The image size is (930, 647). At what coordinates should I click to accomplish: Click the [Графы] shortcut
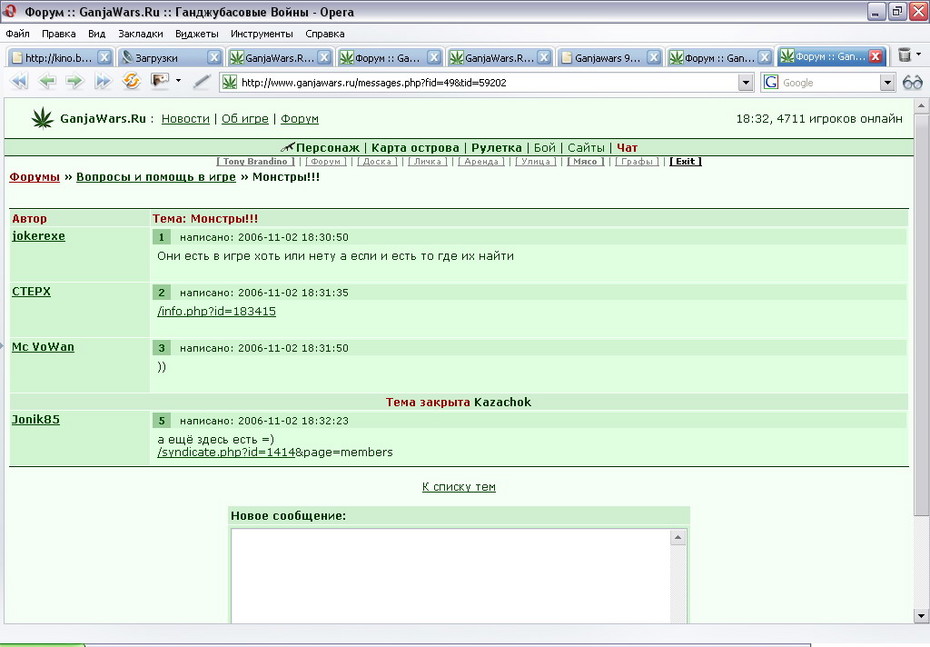tap(637, 161)
